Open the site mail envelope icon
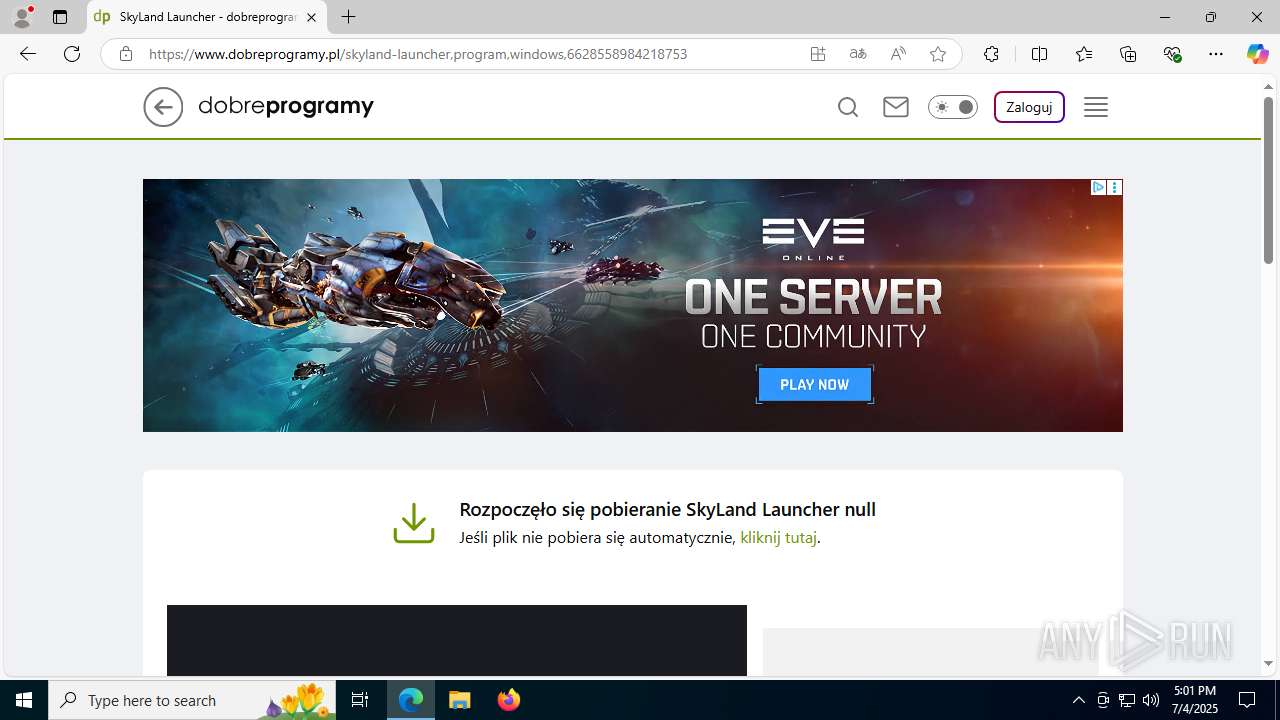 (x=896, y=107)
